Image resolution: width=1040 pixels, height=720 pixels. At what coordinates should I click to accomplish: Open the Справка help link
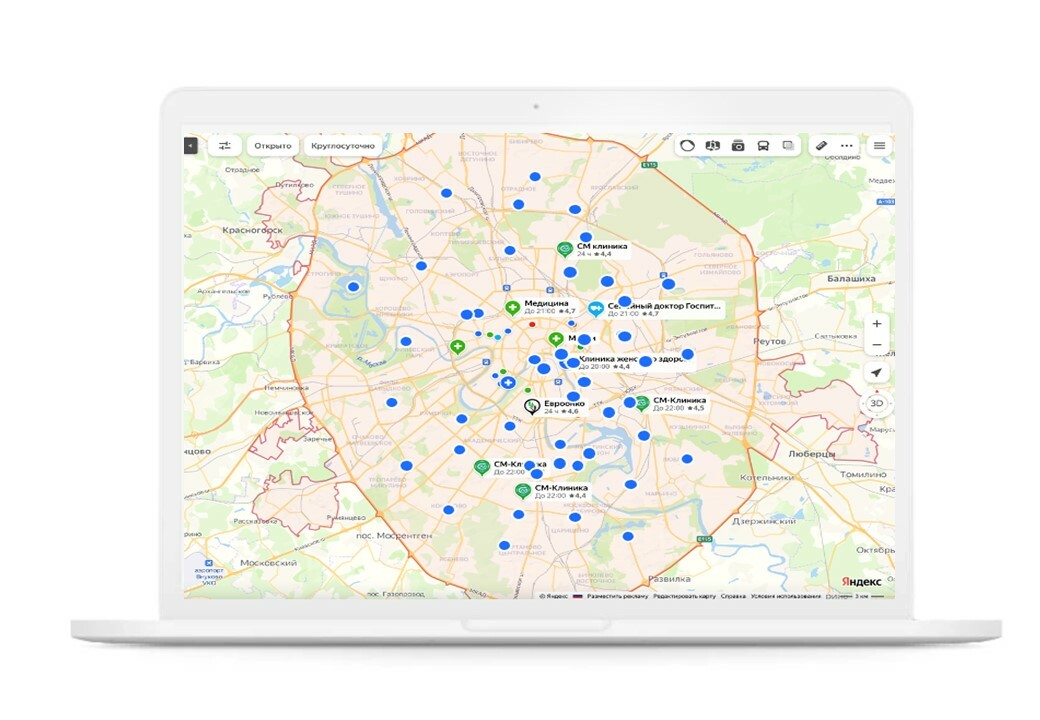tap(733, 596)
